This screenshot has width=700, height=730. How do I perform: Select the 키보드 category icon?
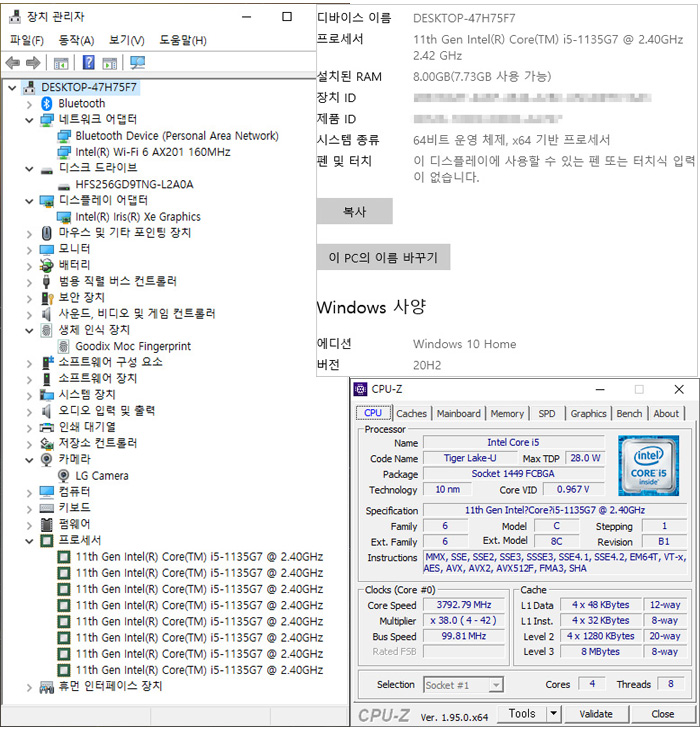pos(47,508)
